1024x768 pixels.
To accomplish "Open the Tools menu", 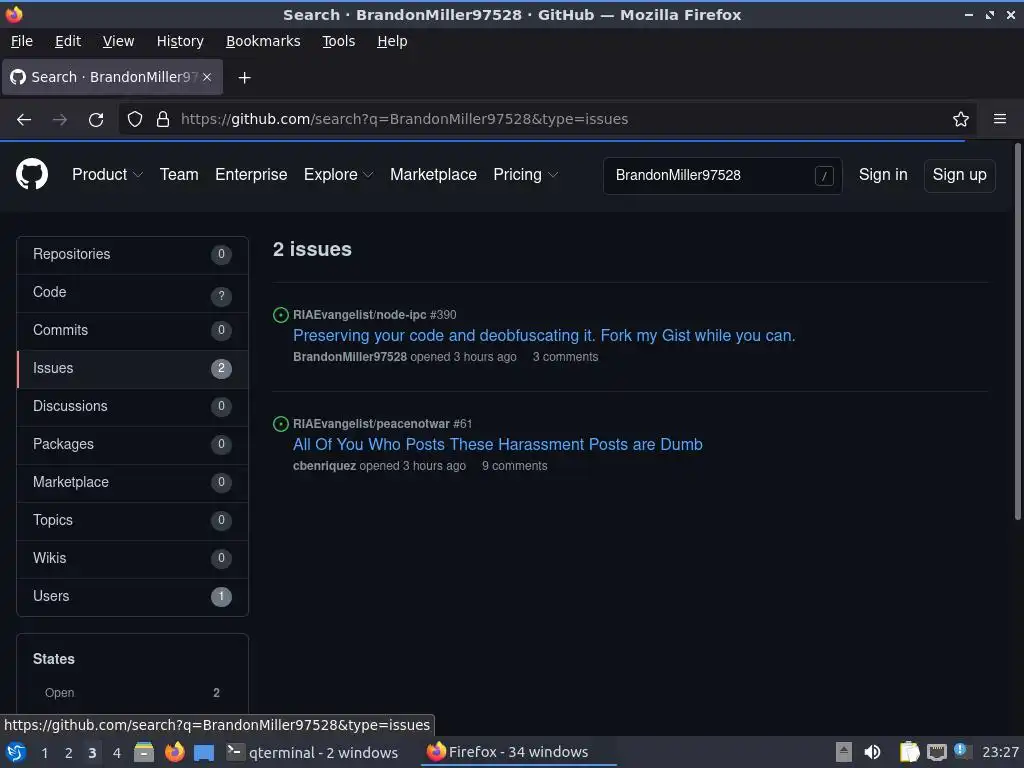I will [338, 41].
